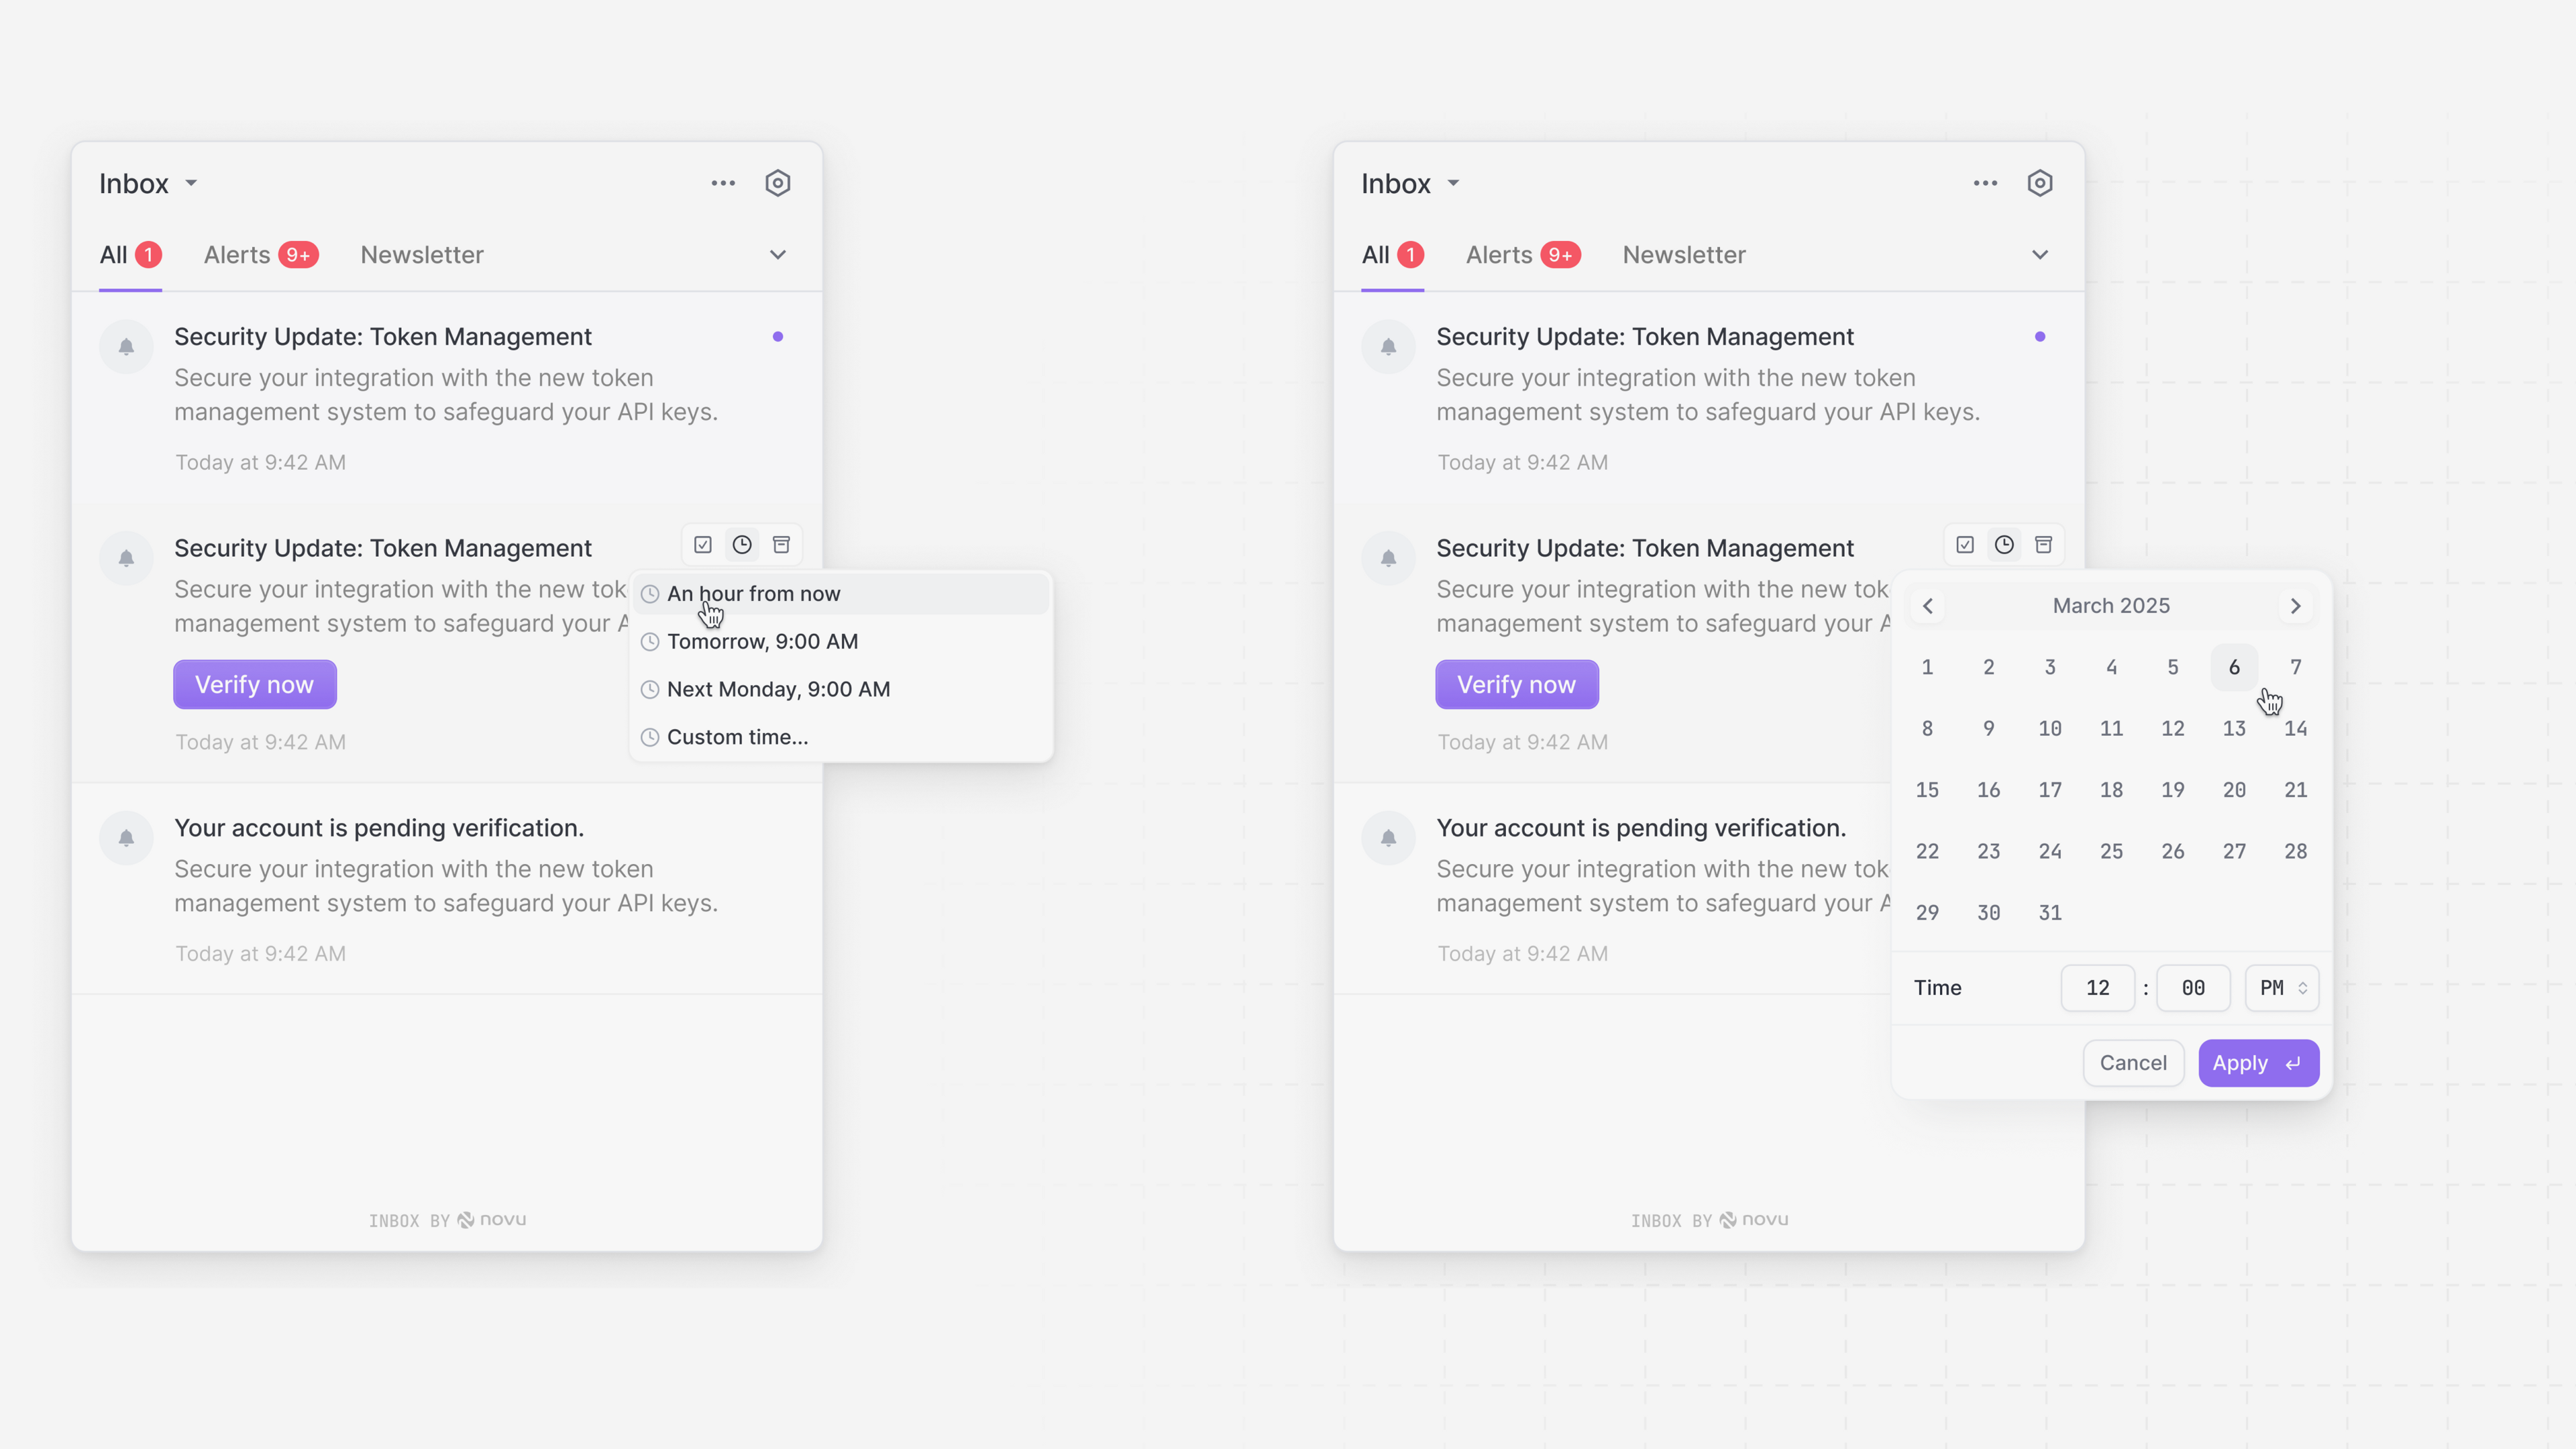2576x1449 pixels.
Task: Click Verify now button in left inbox
Action: 254,685
